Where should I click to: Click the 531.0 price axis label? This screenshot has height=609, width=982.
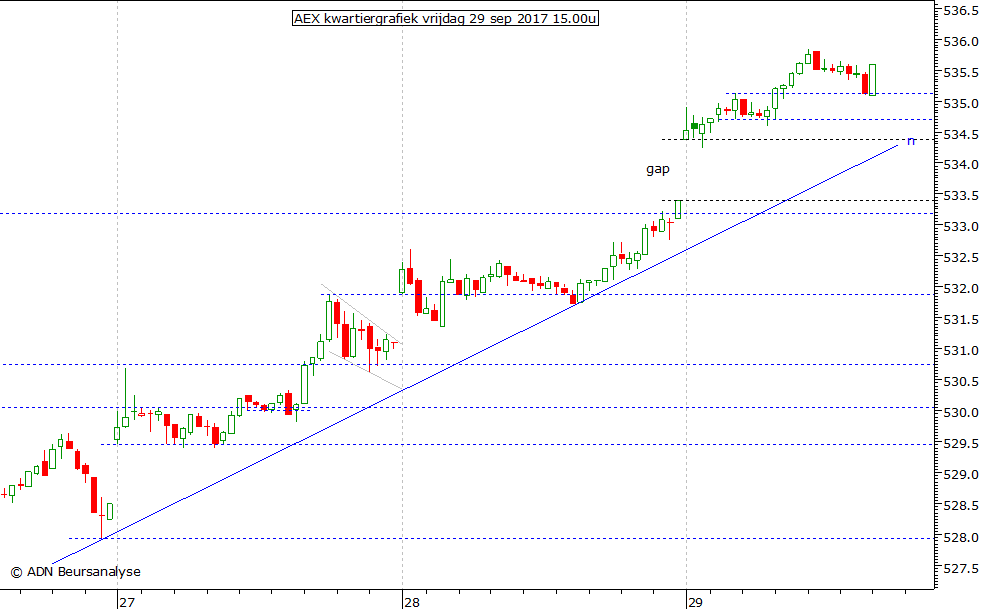coord(961,351)
